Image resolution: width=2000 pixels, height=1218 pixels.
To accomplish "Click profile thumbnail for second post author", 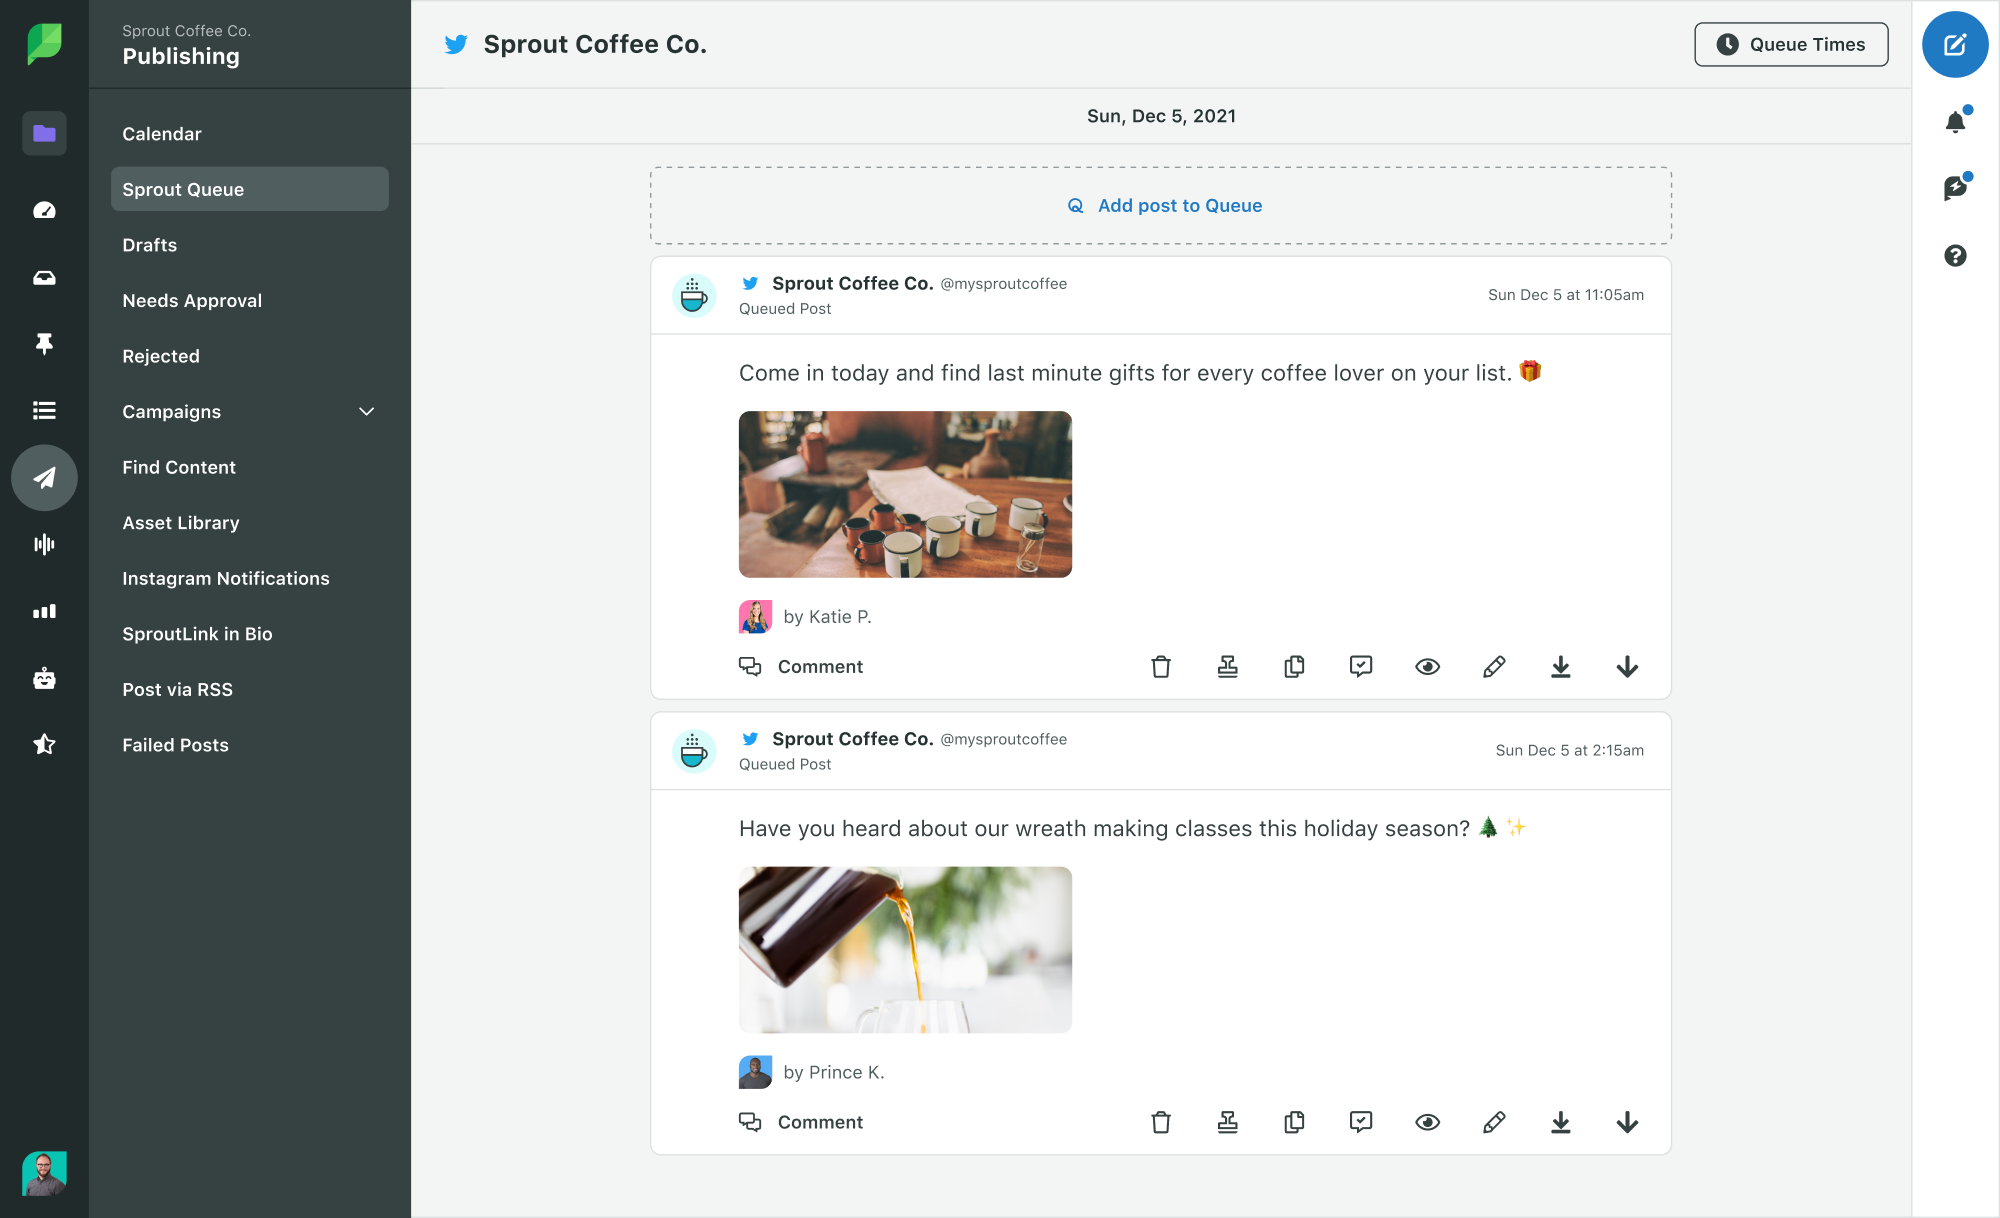I will click(x=756, y=1071).
